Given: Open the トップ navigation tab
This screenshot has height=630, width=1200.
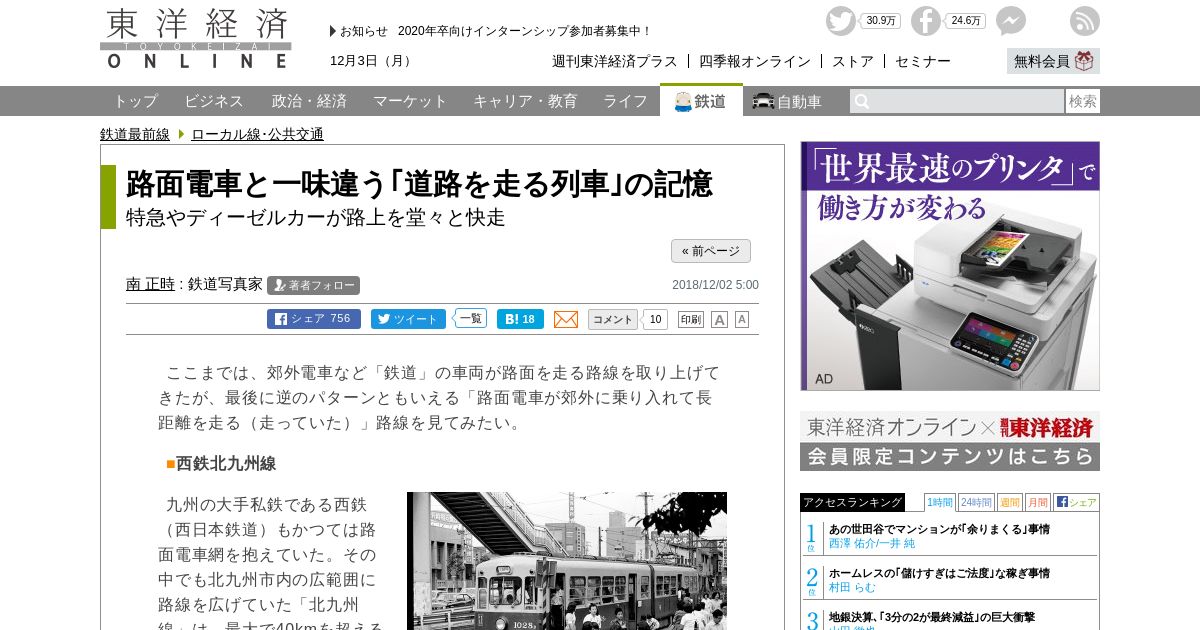Looking at the screenshot, I should coord(135,101).
